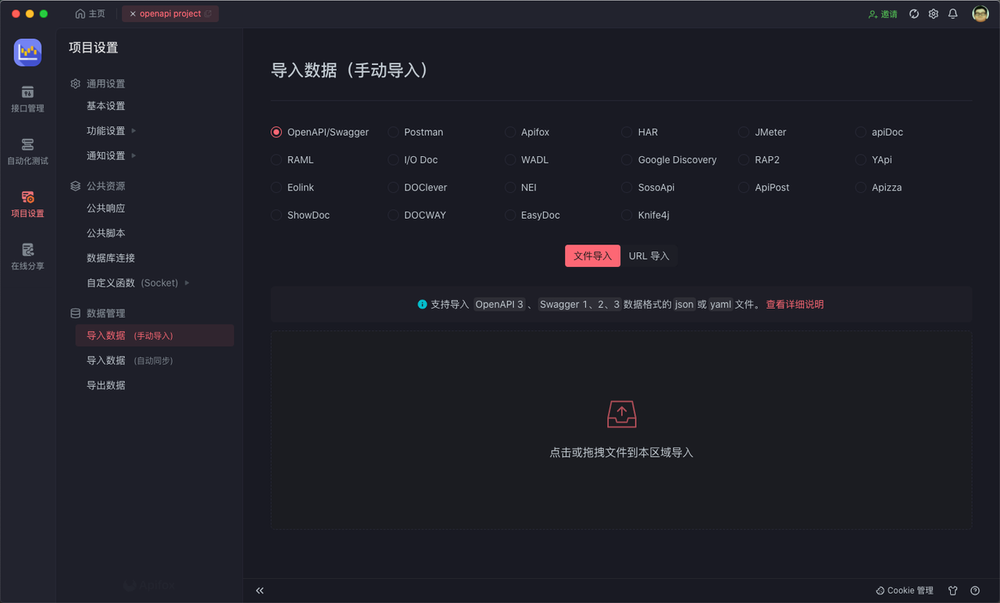Image resolution: width=1000 pixels, height=603 pixels.
Task: Click the sync/refresh icon in the title bar
Action: click(x=913, y=14)
